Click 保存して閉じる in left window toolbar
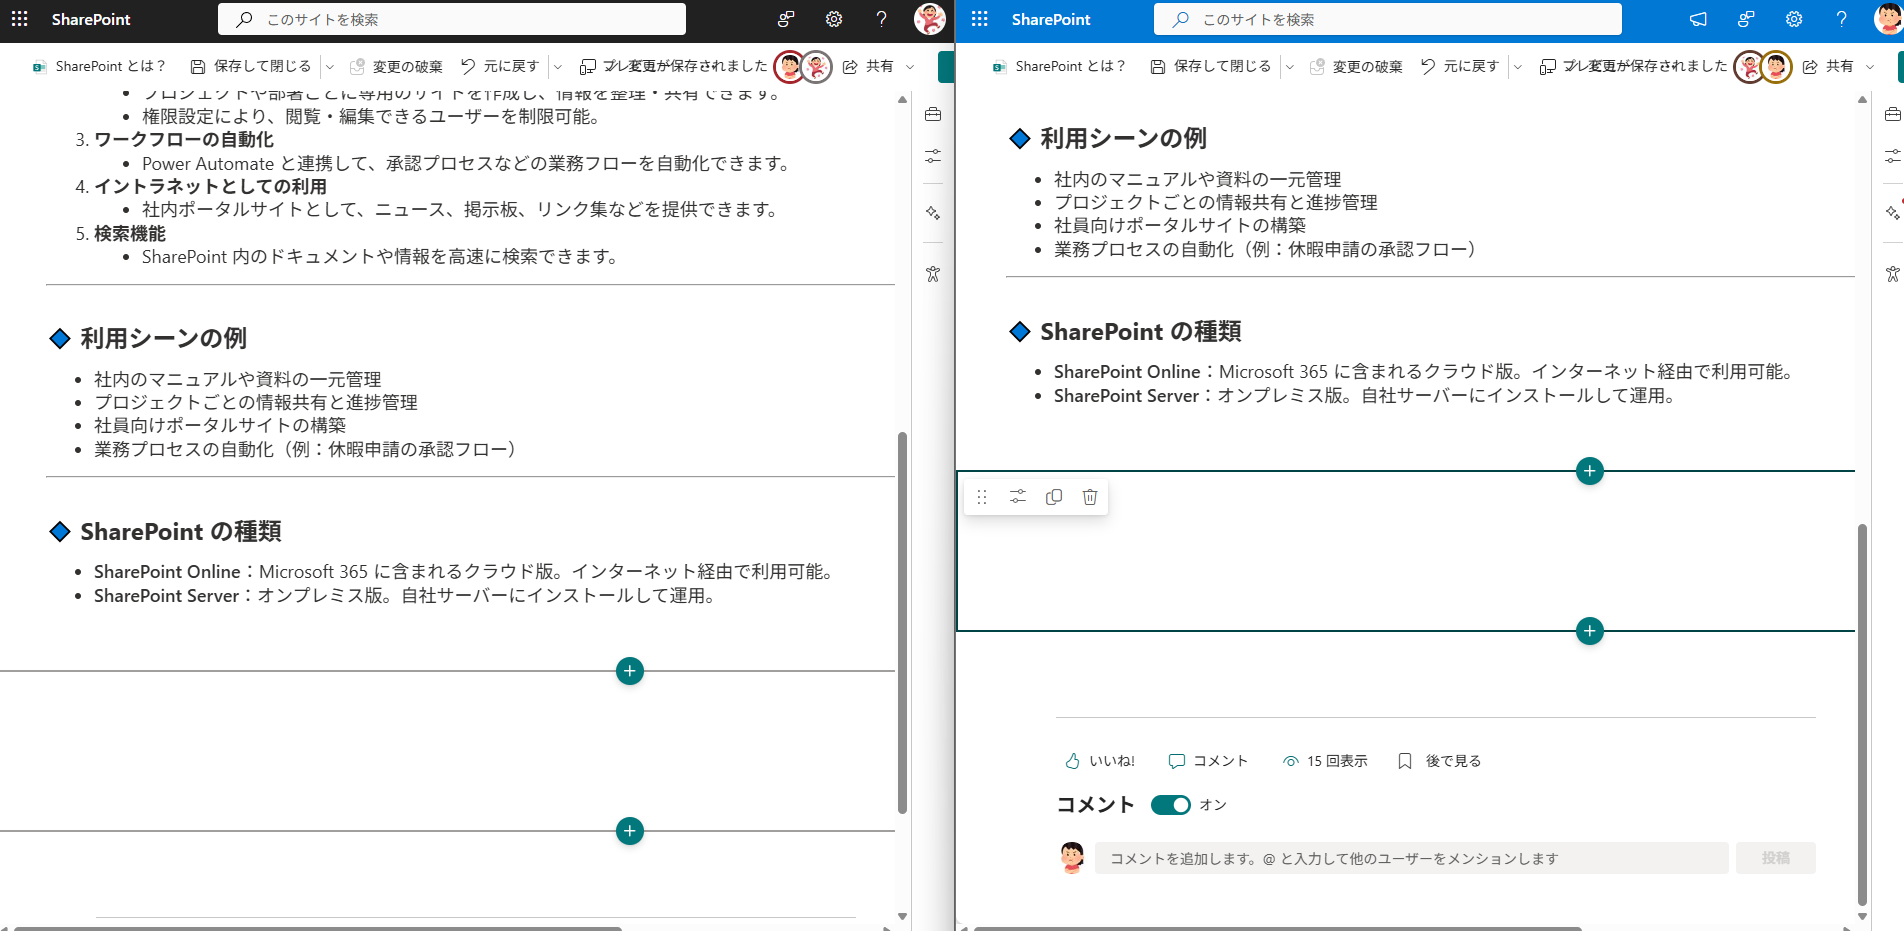Viewport: 1904px width, 931px height. click(251, 66)
